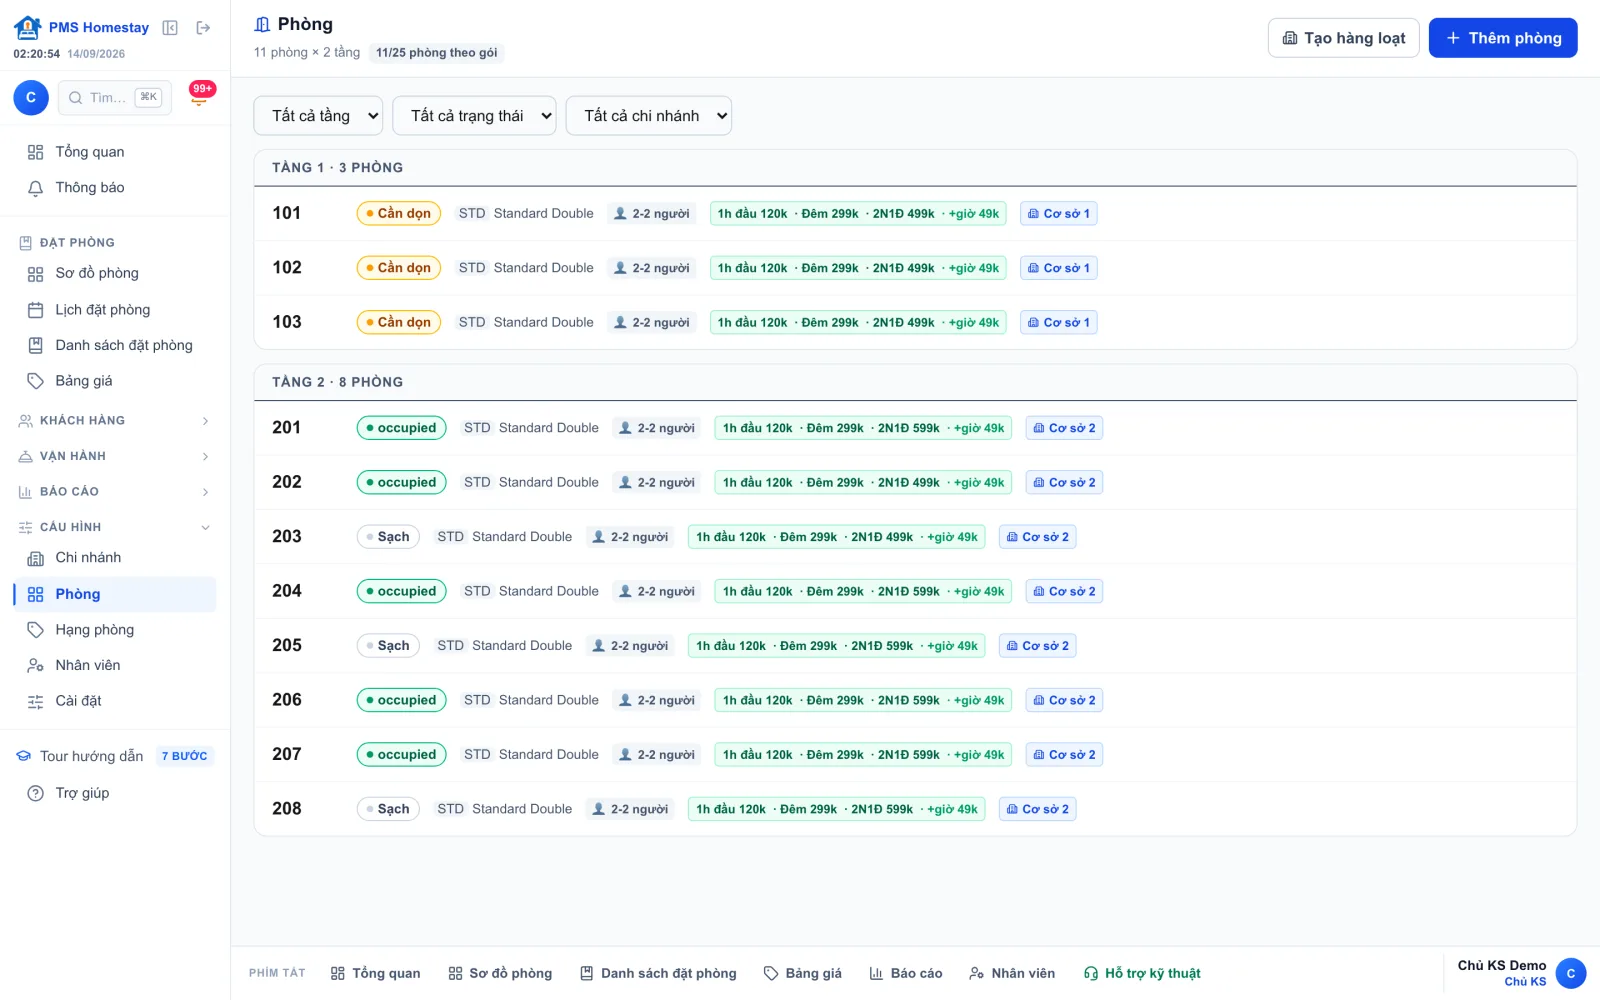Click the PMS Homestay house logo
This screenshot has height=1000, width=1600.
pyautogui.click(x=28, y=27)
